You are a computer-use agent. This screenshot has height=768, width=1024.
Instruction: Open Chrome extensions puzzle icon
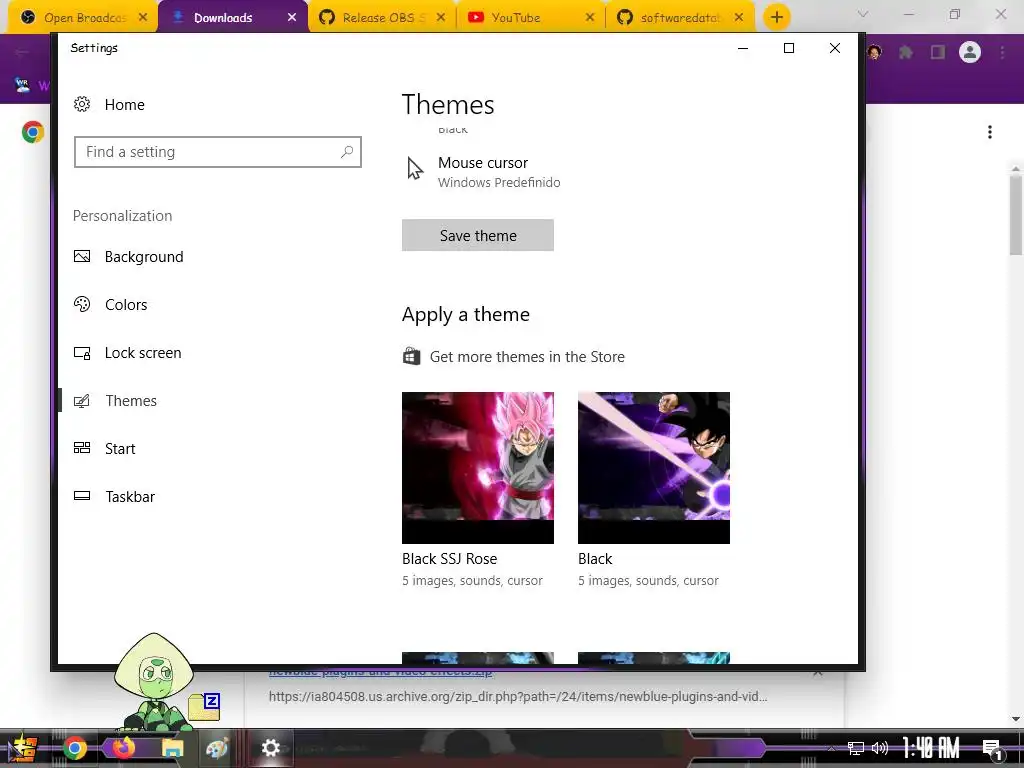(906, 52)
